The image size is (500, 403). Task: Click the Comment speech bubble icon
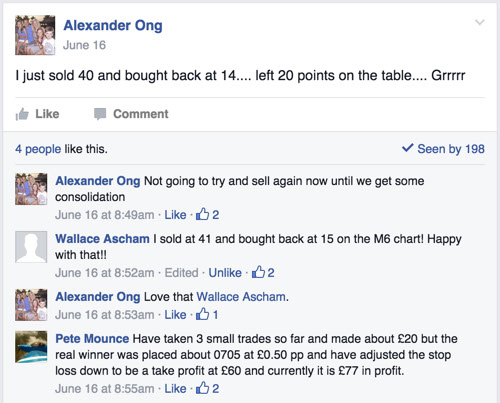(x=100, y=114)
